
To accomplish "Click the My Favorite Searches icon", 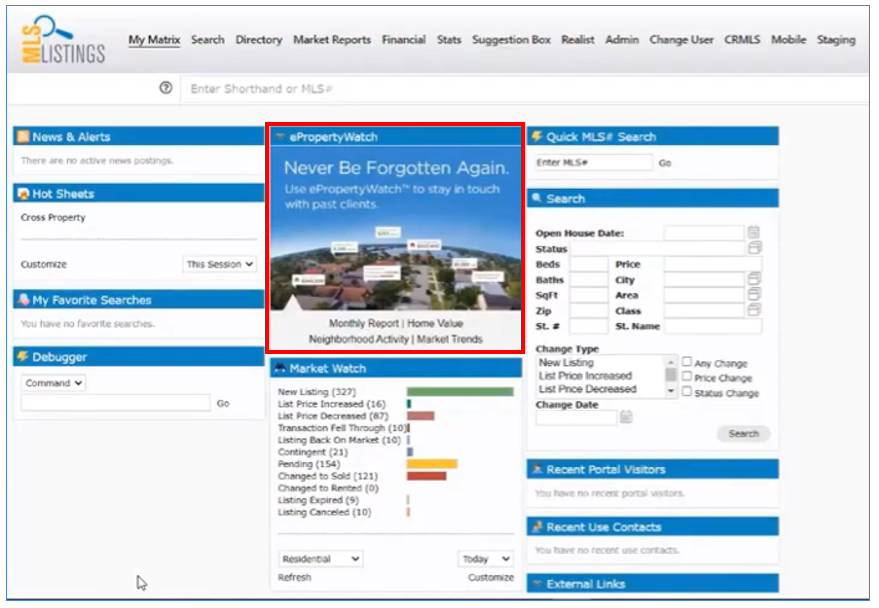I will [23, 300].
